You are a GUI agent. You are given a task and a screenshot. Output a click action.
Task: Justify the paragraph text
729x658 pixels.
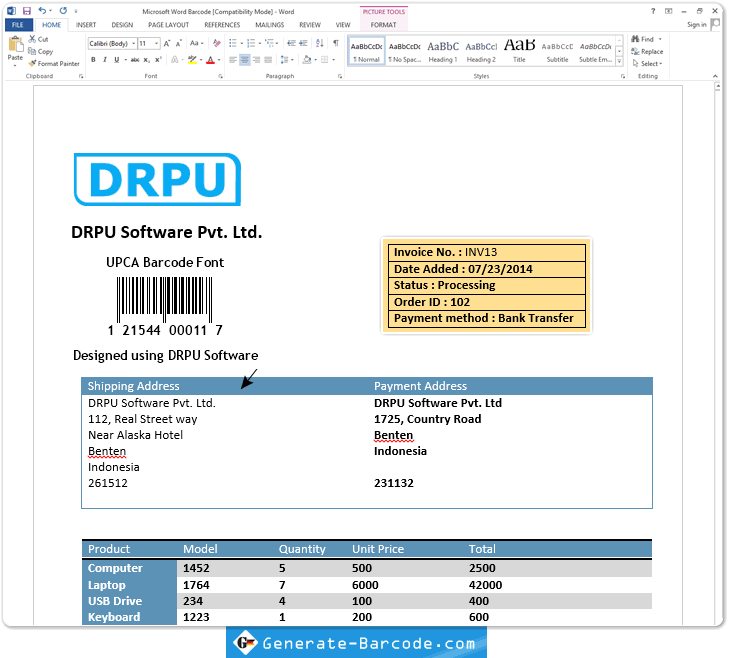[268, 60]
